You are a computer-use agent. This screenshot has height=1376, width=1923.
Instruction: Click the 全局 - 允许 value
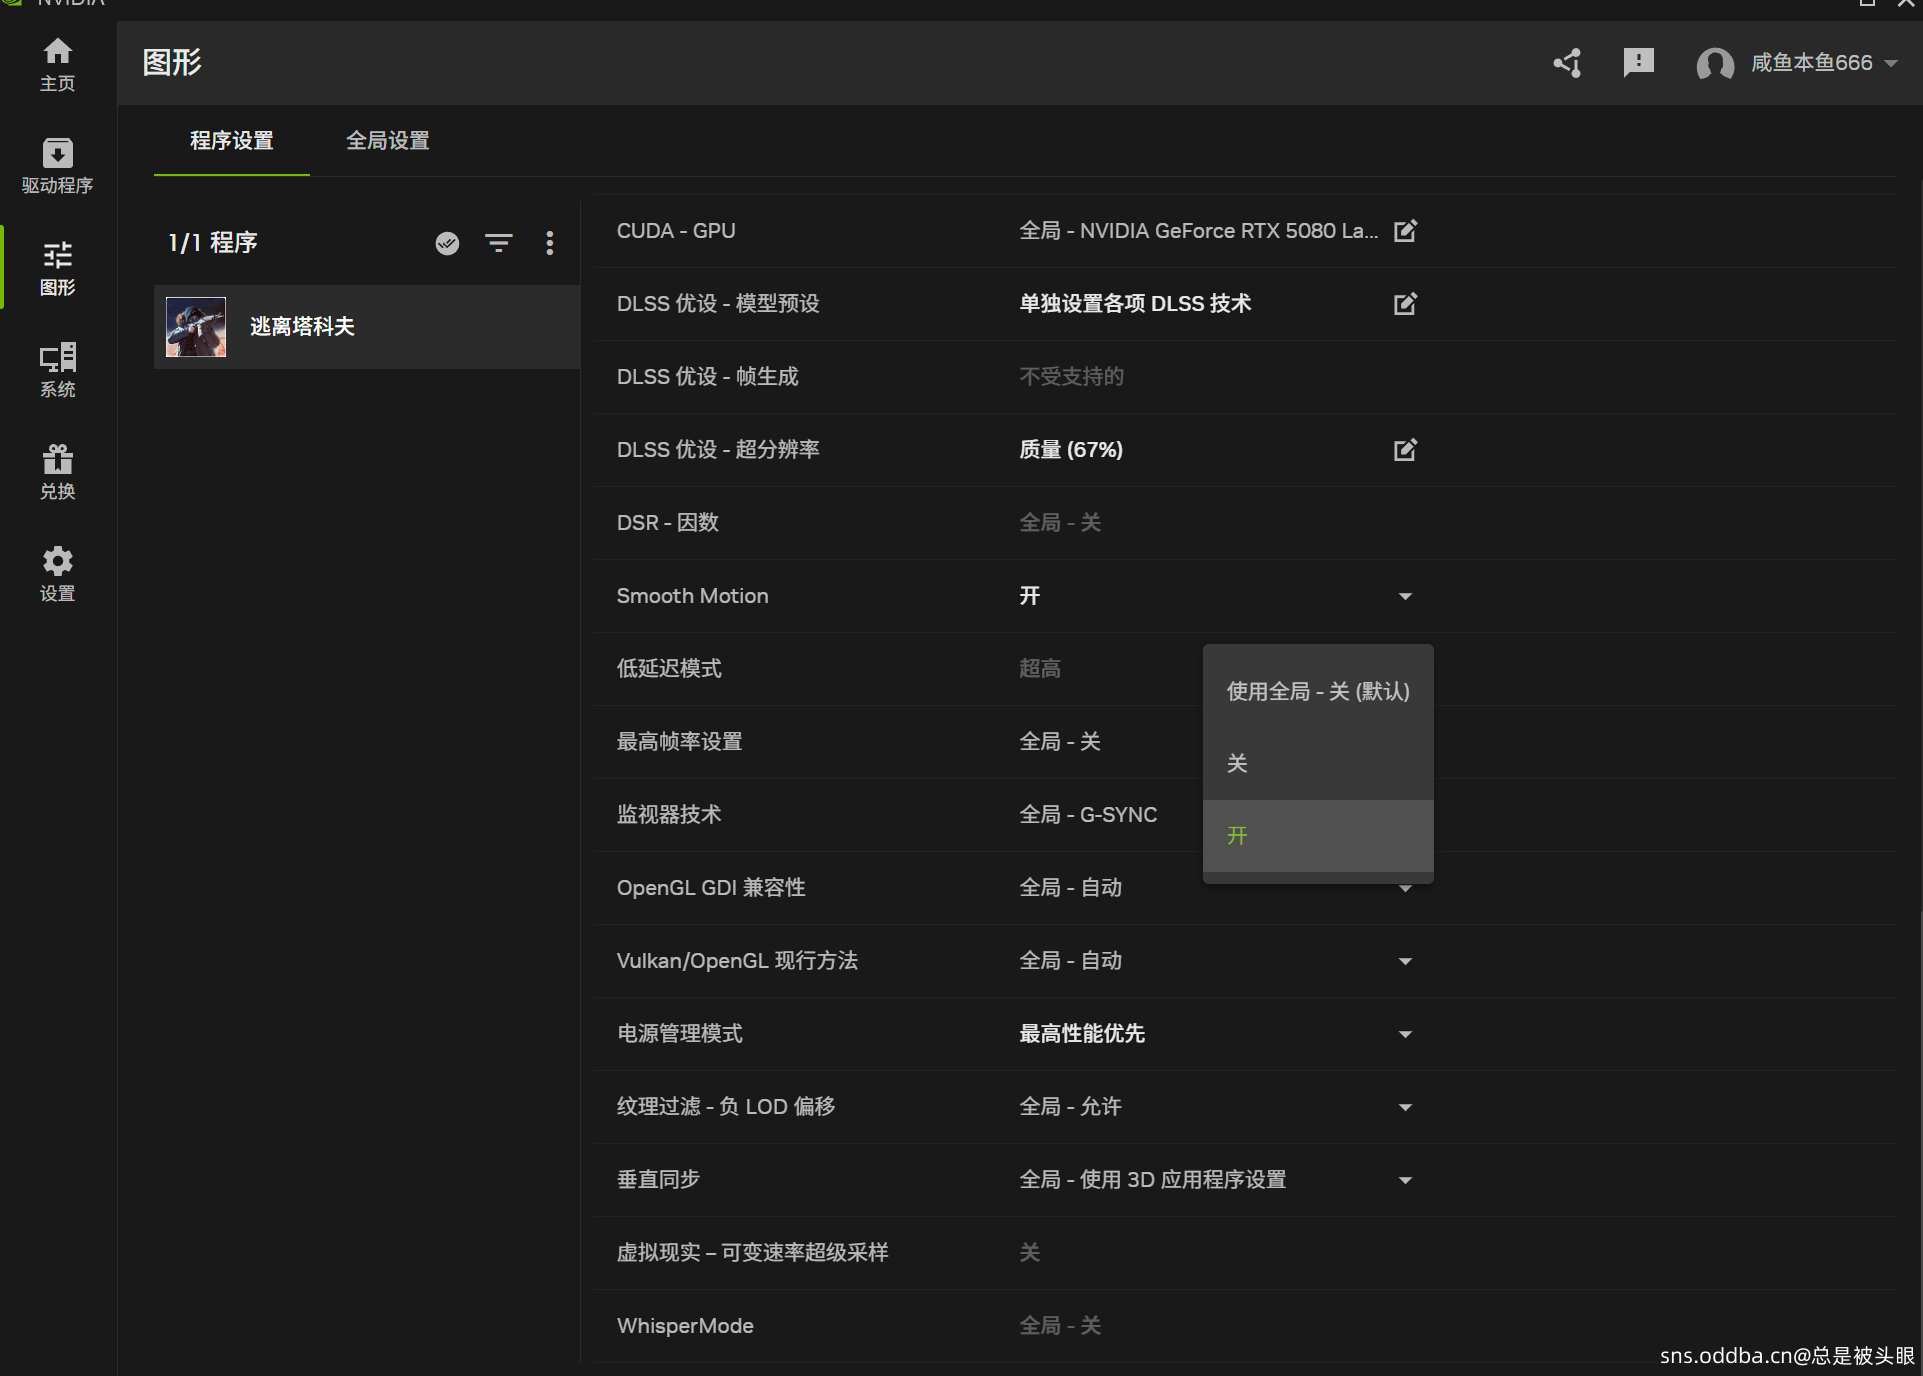pyautogui.click(x=1070, y=1107)
